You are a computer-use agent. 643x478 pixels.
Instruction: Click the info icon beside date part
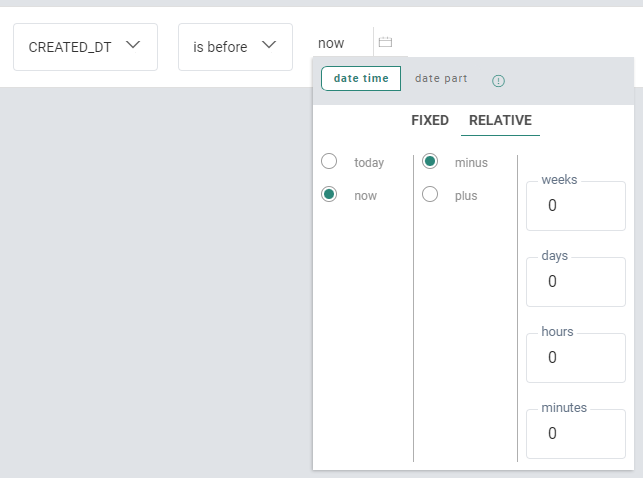498,80
